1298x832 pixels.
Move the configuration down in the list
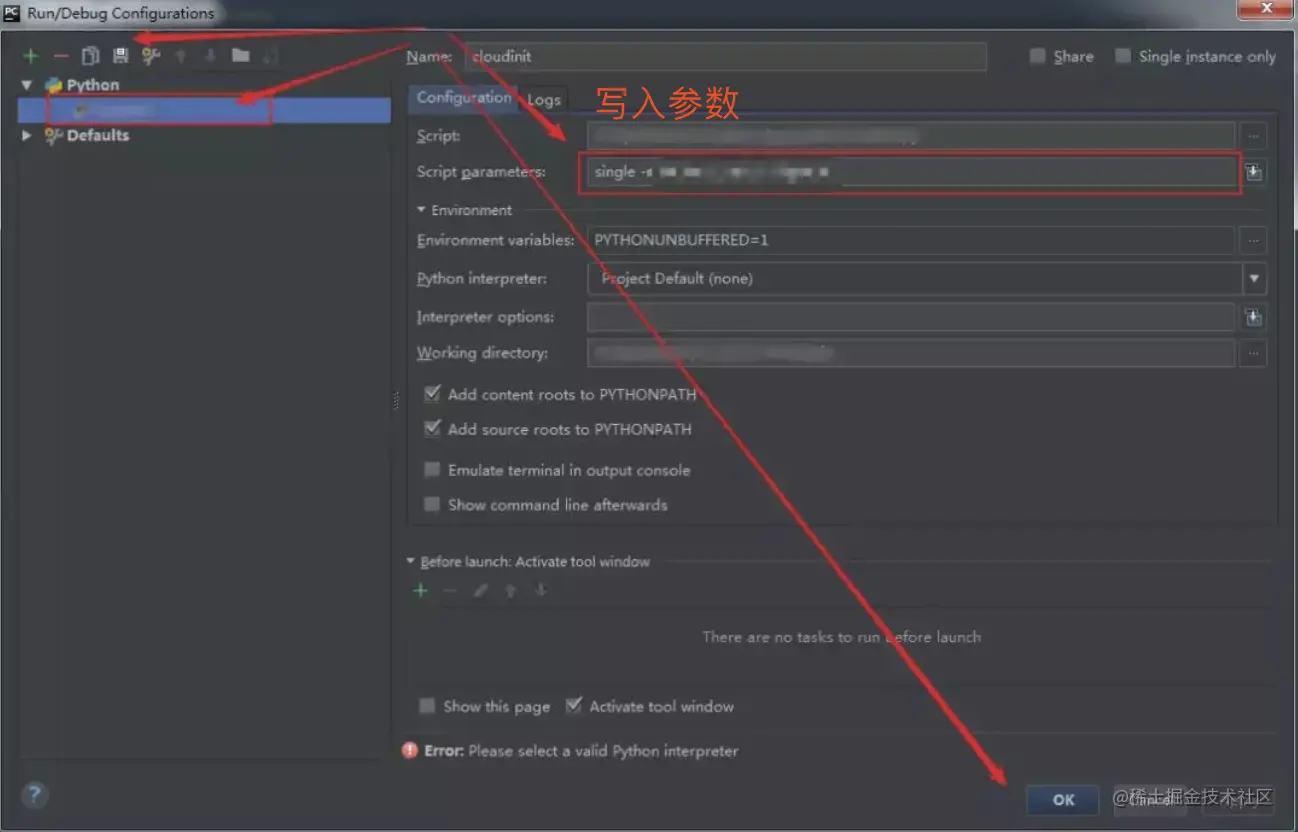click(x=210, y=56)
